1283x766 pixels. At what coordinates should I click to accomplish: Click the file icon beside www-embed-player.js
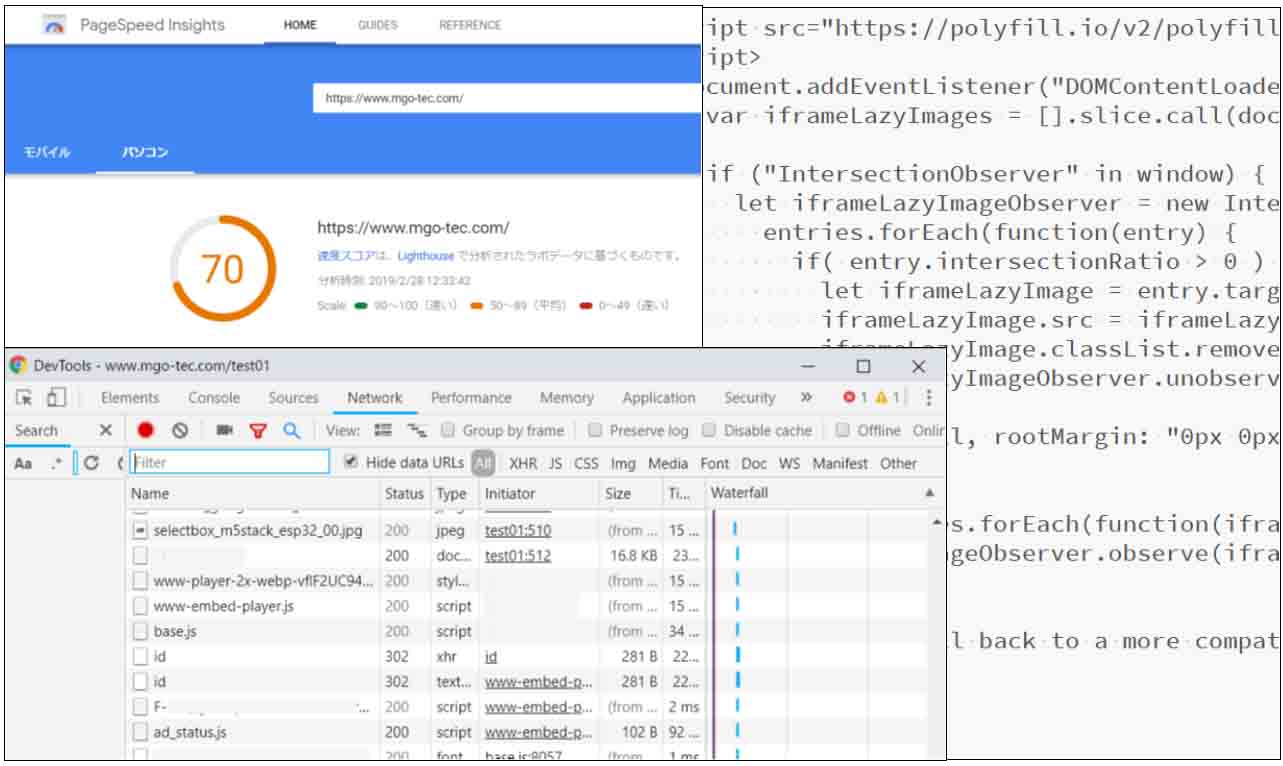[141, 606]
